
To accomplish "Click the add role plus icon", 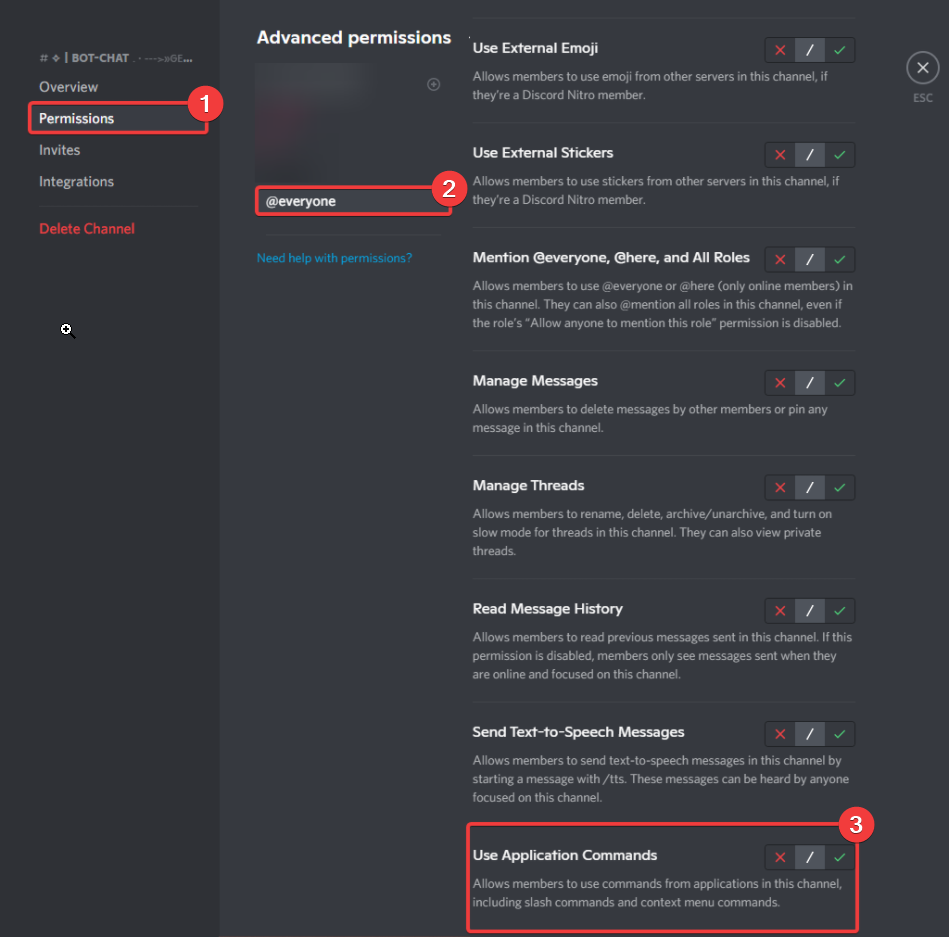I will [433, 84].
